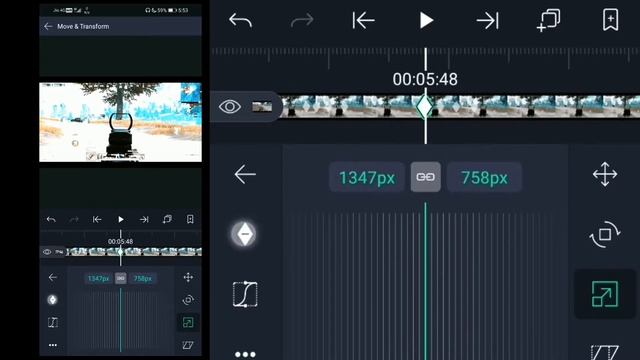Image resolution: width=640 pixels, height=360 pixels.
Task: Click the small video clip strip in phone timeline
Action: coord(134,252)
